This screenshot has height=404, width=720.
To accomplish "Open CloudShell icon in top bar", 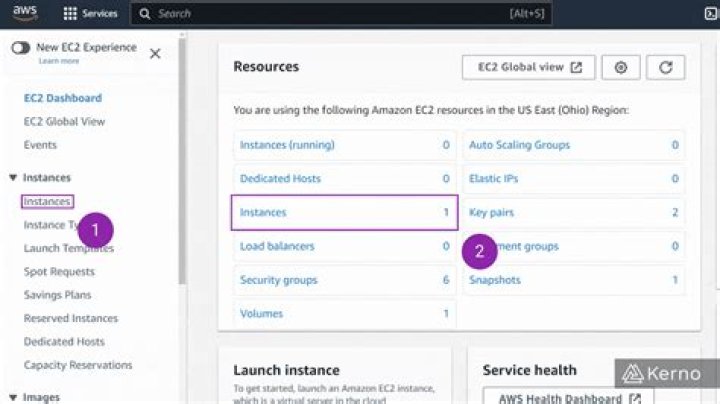I will (709, 14).
